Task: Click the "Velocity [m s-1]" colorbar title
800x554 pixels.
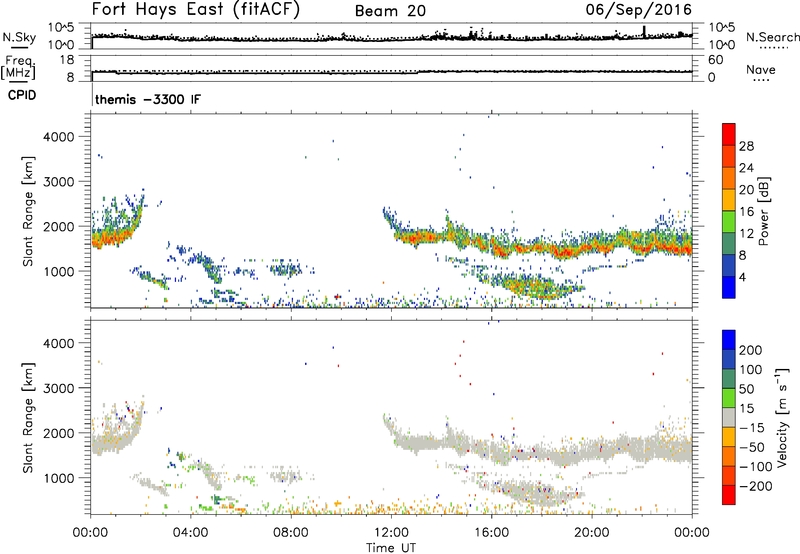Action: pos(782,417)
